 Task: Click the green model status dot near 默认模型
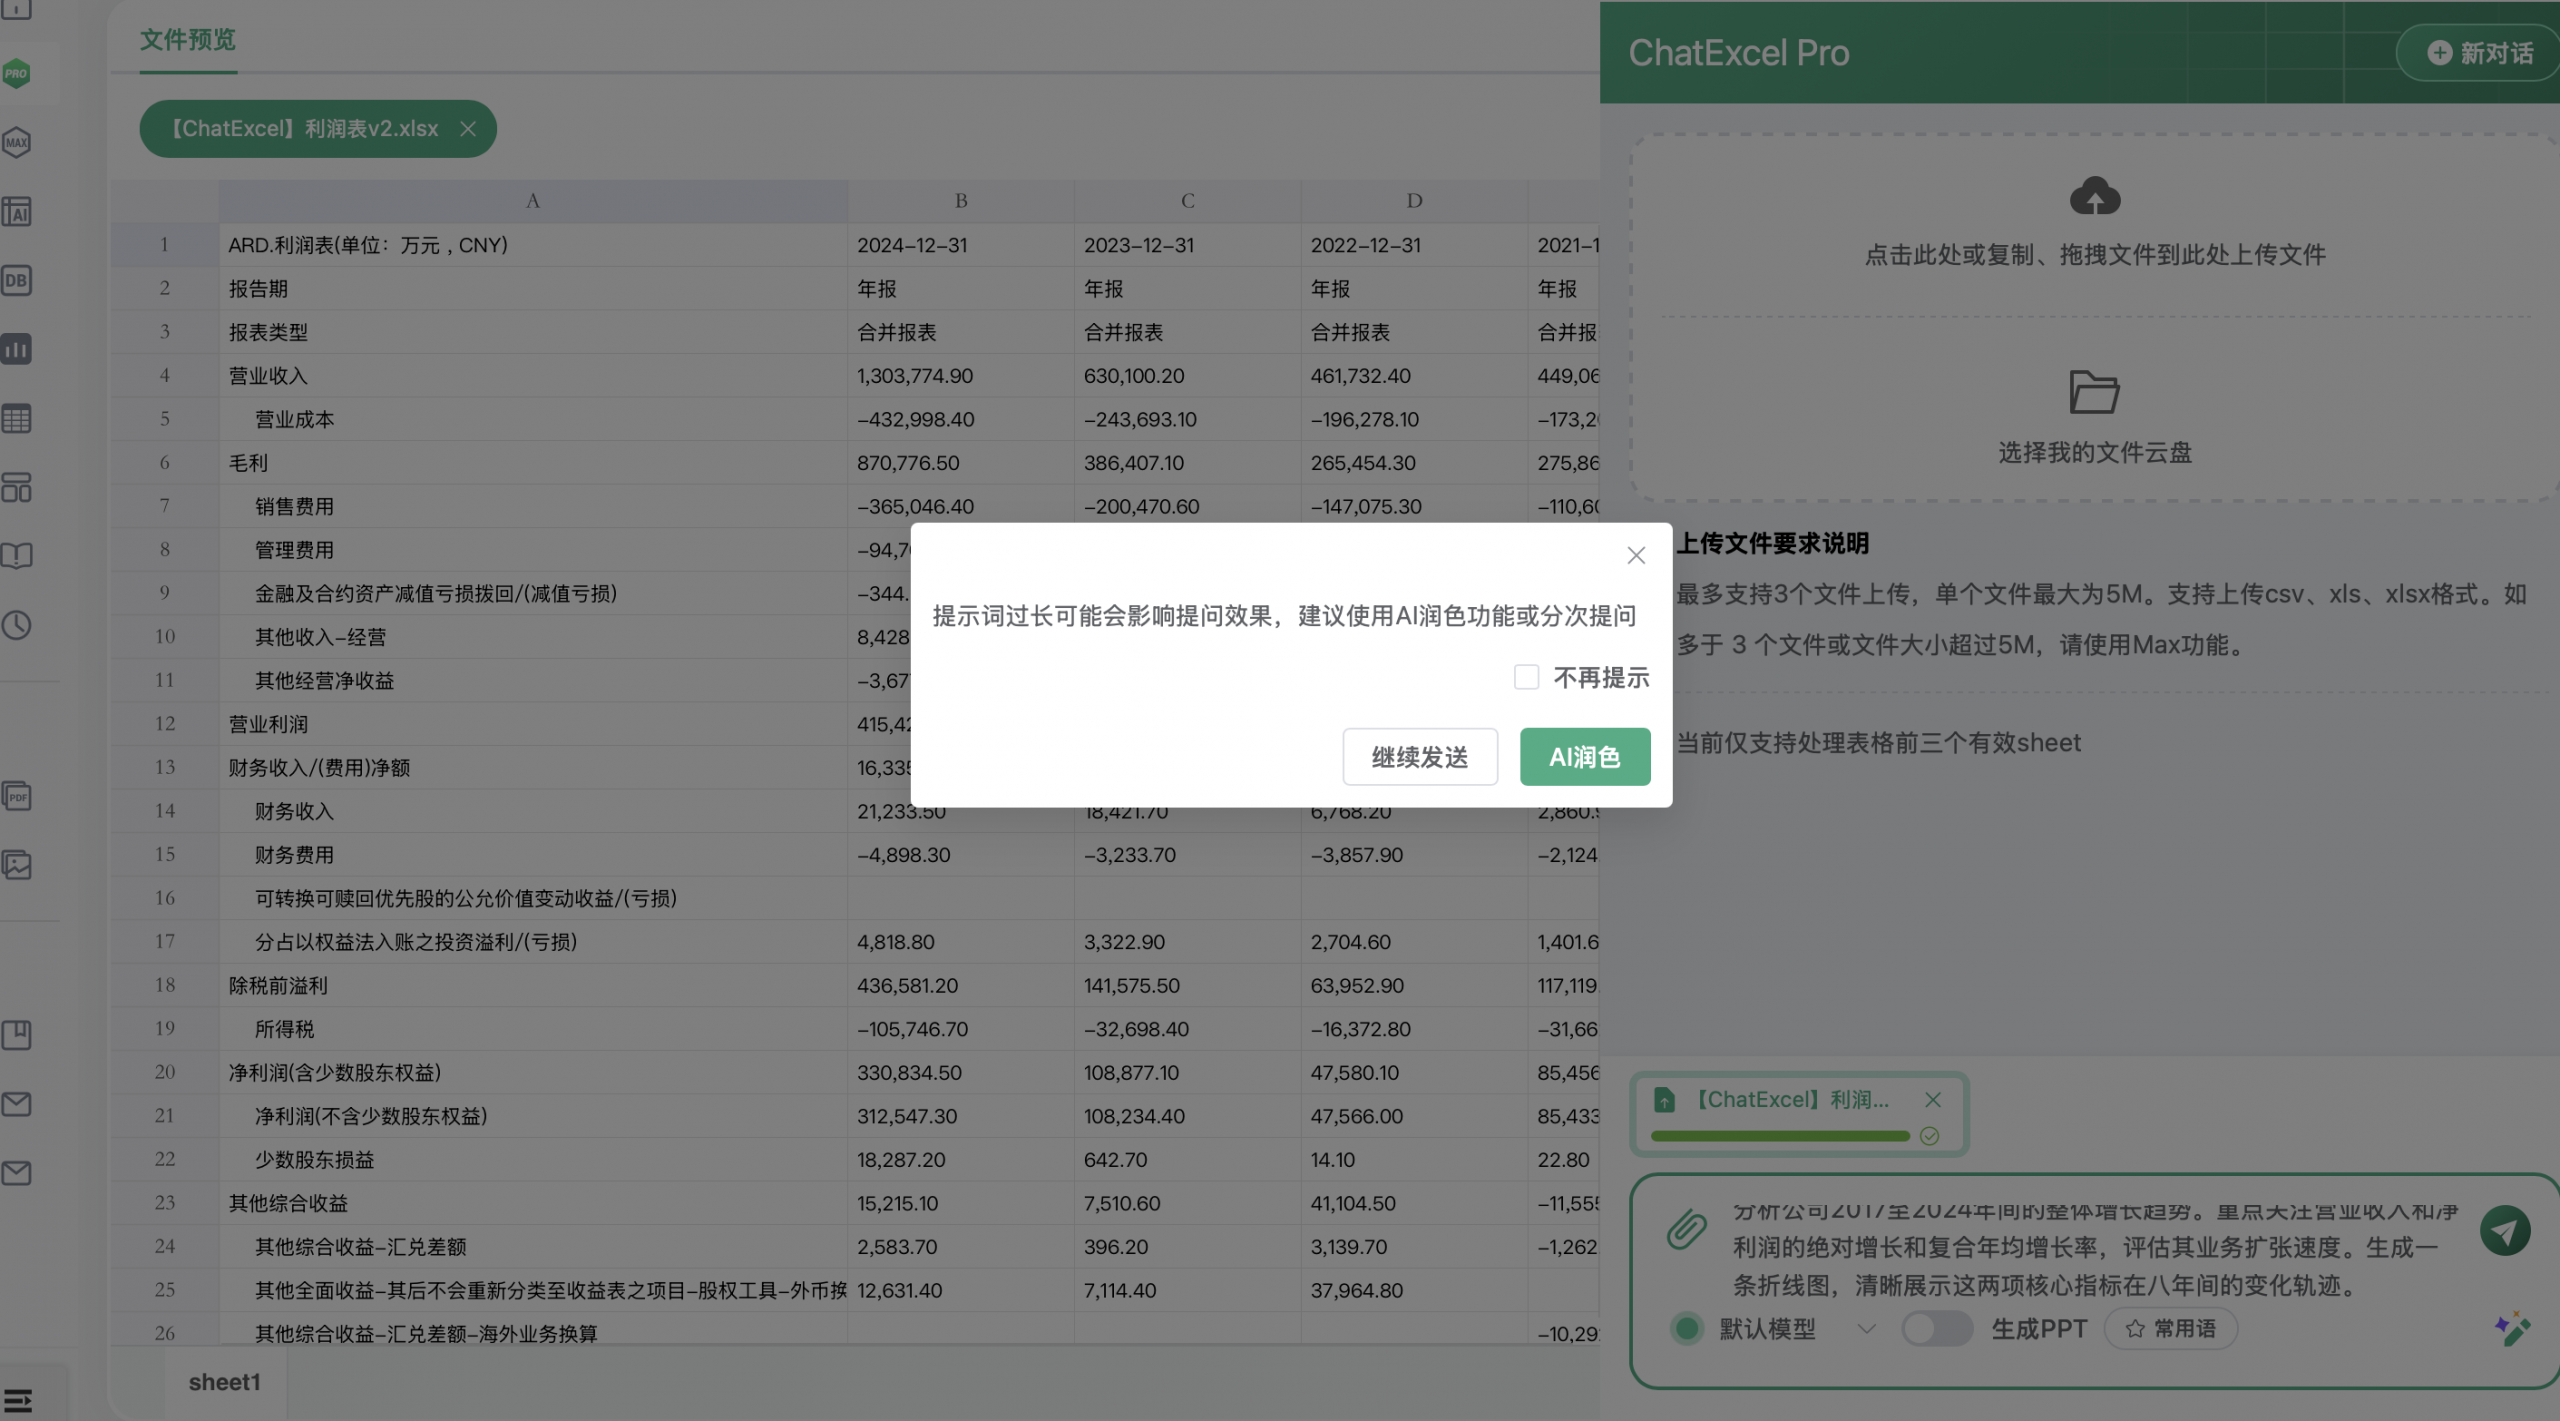click(1688, 1329)
